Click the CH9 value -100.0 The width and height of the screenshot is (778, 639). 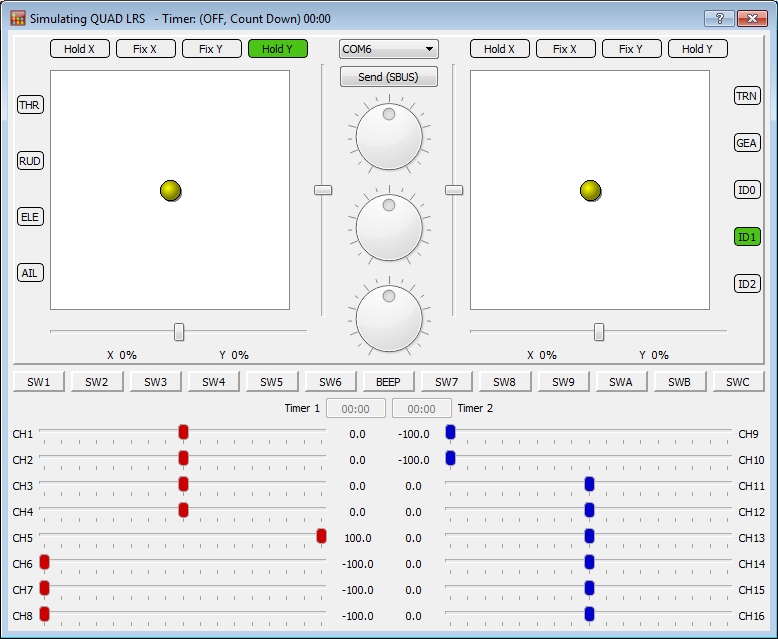[x=413, y=434]
